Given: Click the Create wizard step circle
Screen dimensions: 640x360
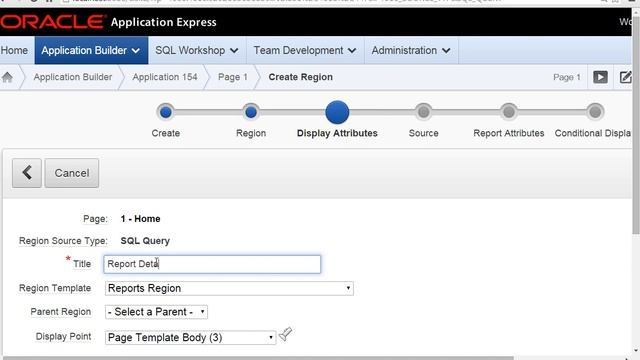Looking at the screenshot, I should coord(166,112).
